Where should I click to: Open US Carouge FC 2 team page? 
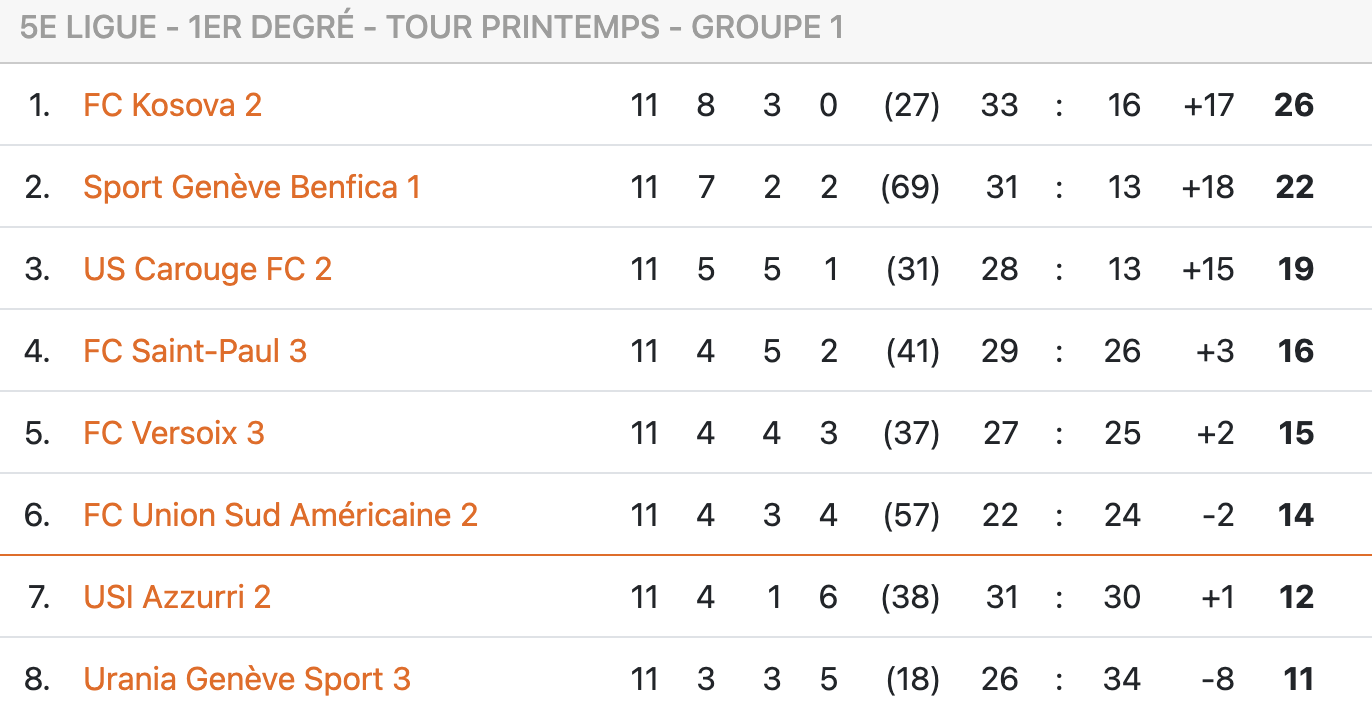coord(207,269)
